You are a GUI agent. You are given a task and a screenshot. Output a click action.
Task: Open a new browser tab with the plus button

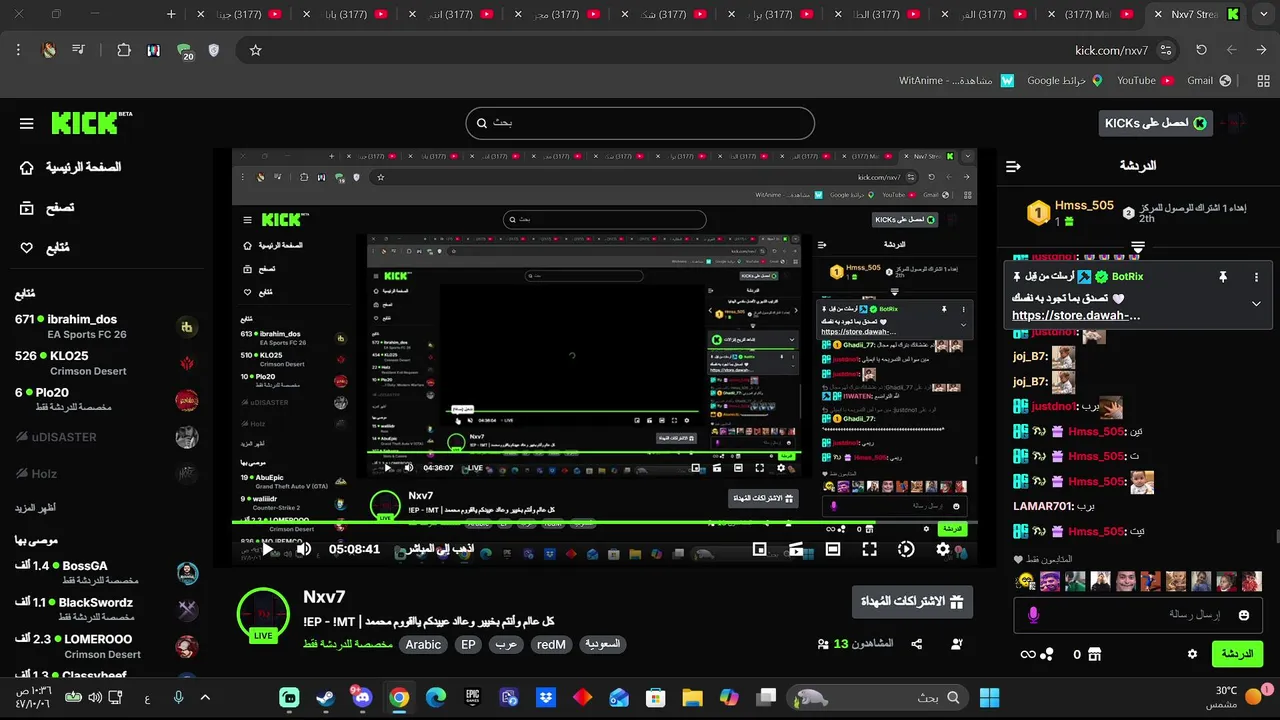click(171, 14)
